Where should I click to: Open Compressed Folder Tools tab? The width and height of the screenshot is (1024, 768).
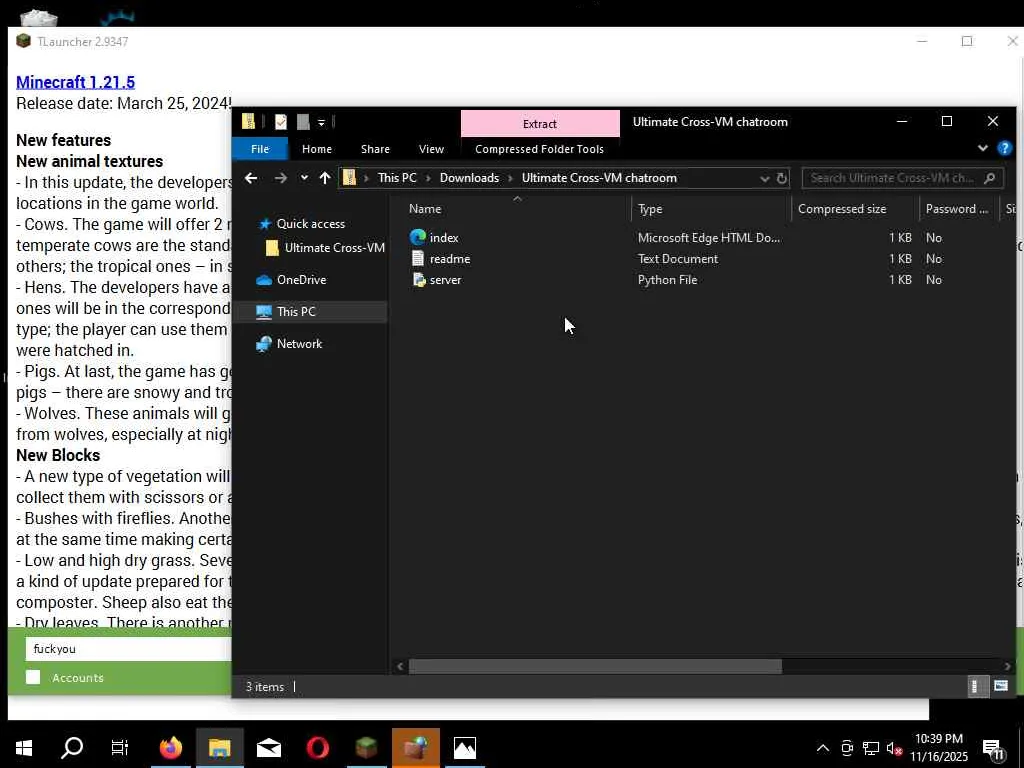(x=539, y=149)
